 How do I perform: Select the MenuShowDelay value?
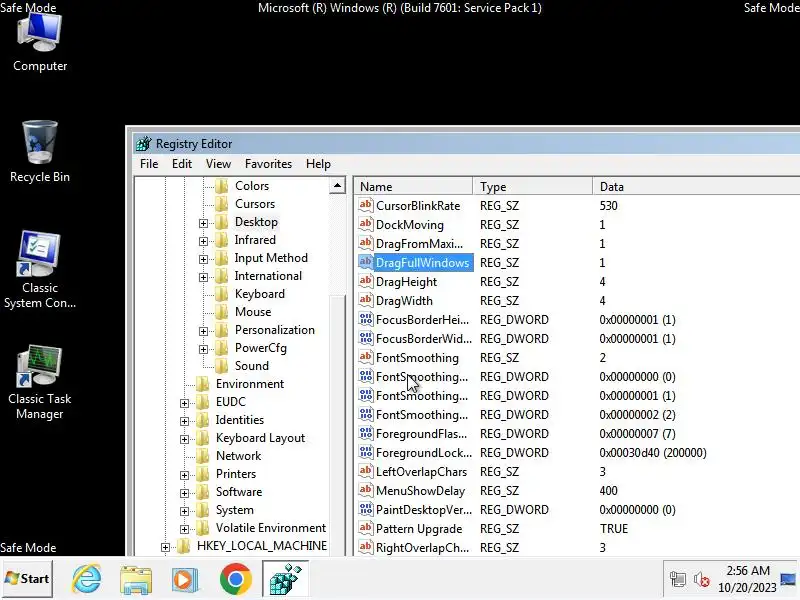(420, 490)
